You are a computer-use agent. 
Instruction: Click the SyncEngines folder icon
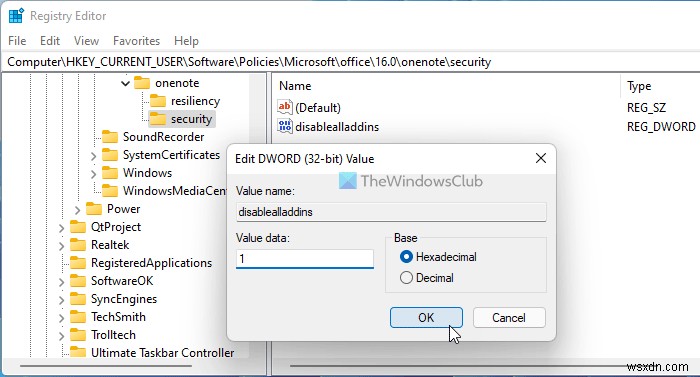(78, 298)
